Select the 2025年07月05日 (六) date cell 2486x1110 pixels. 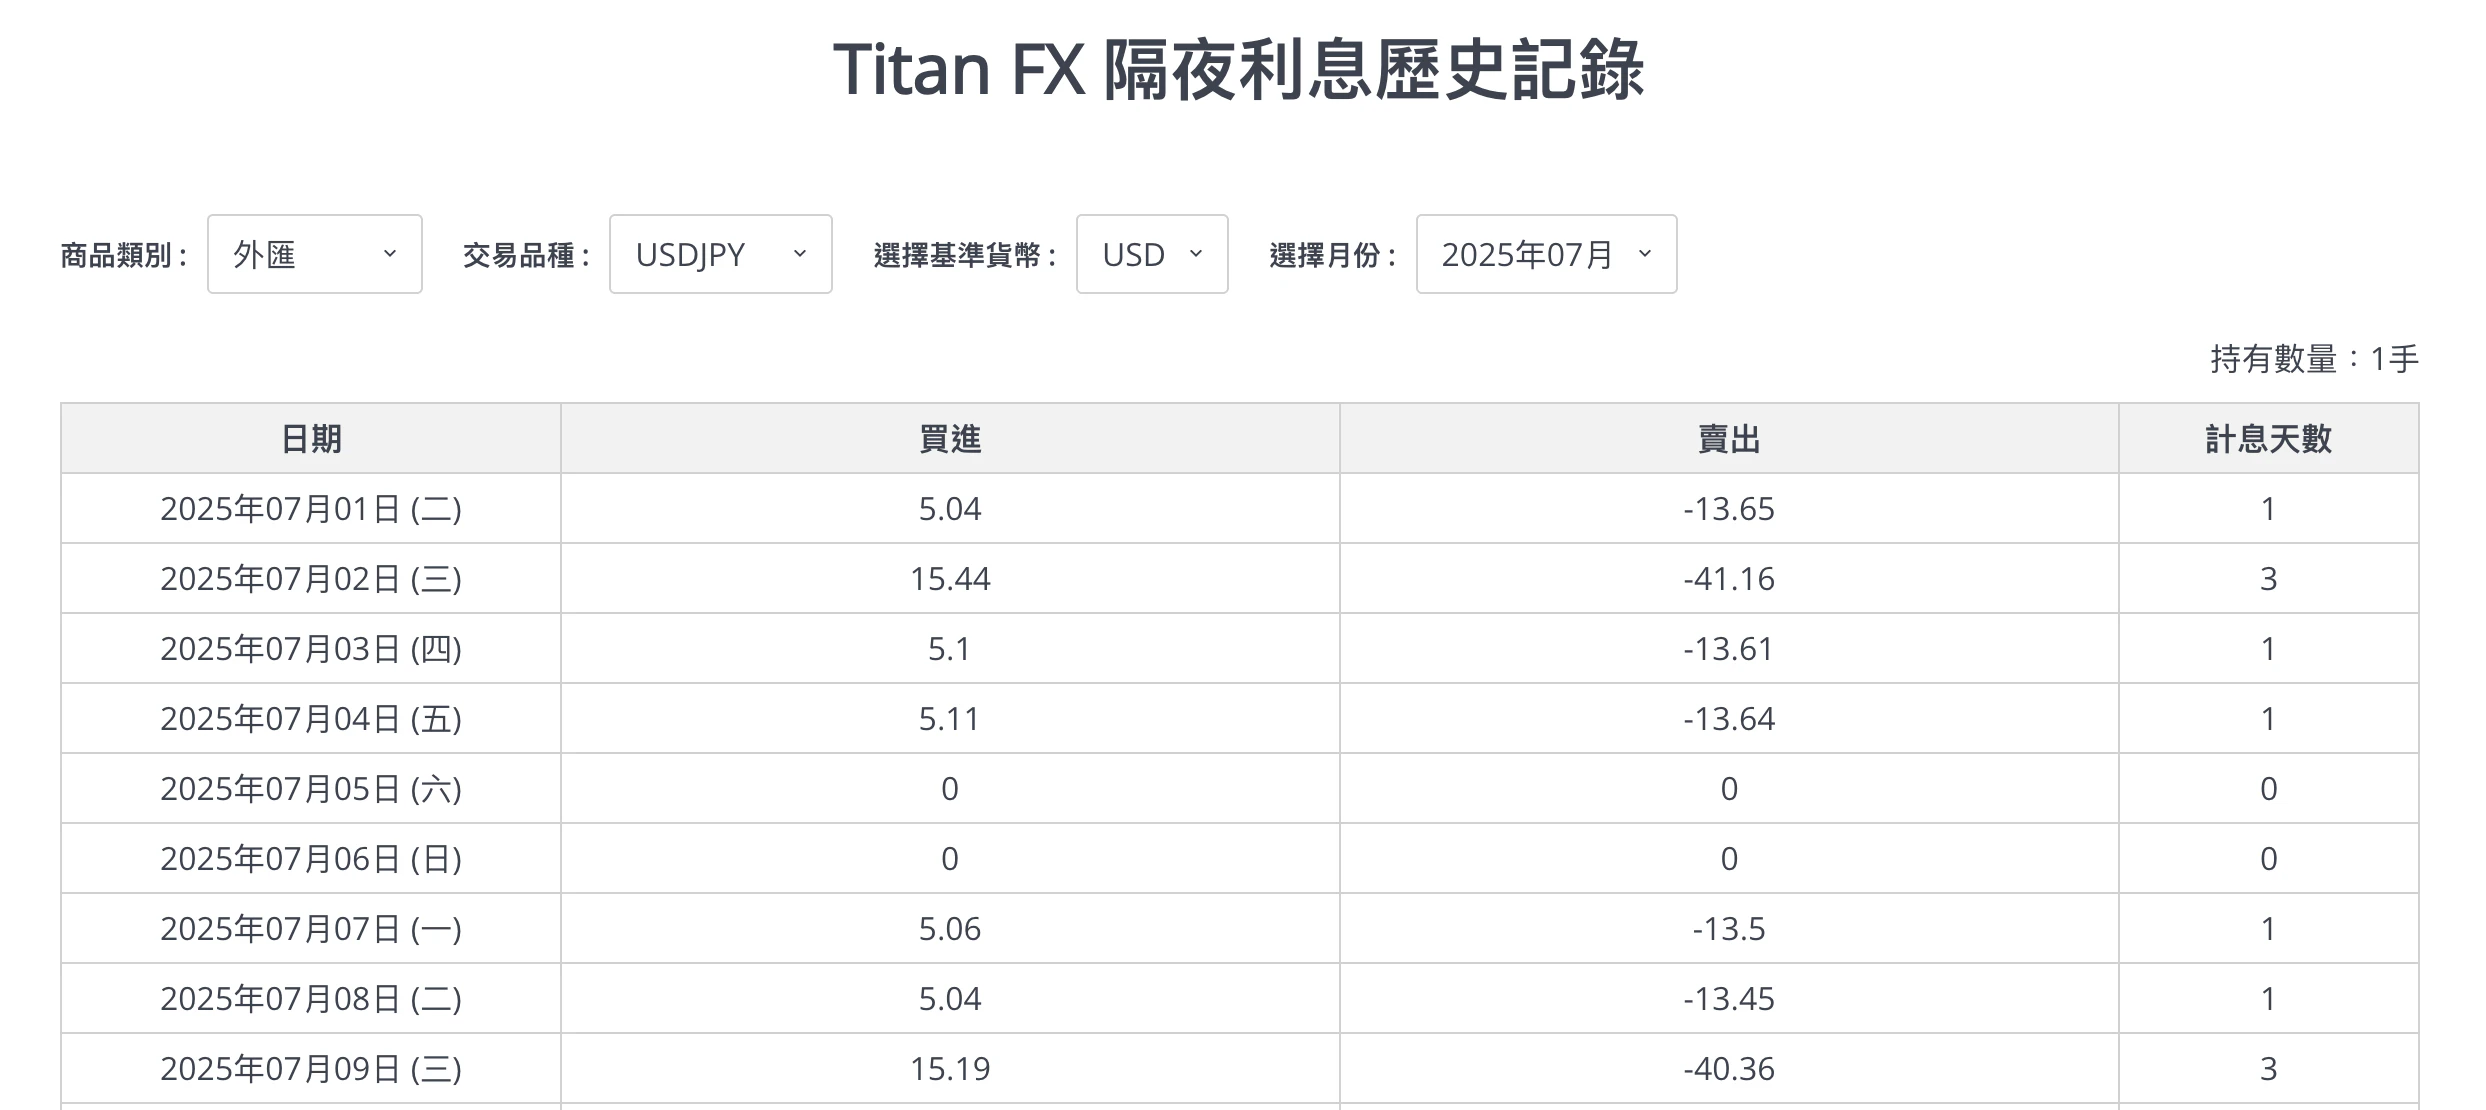311,789
